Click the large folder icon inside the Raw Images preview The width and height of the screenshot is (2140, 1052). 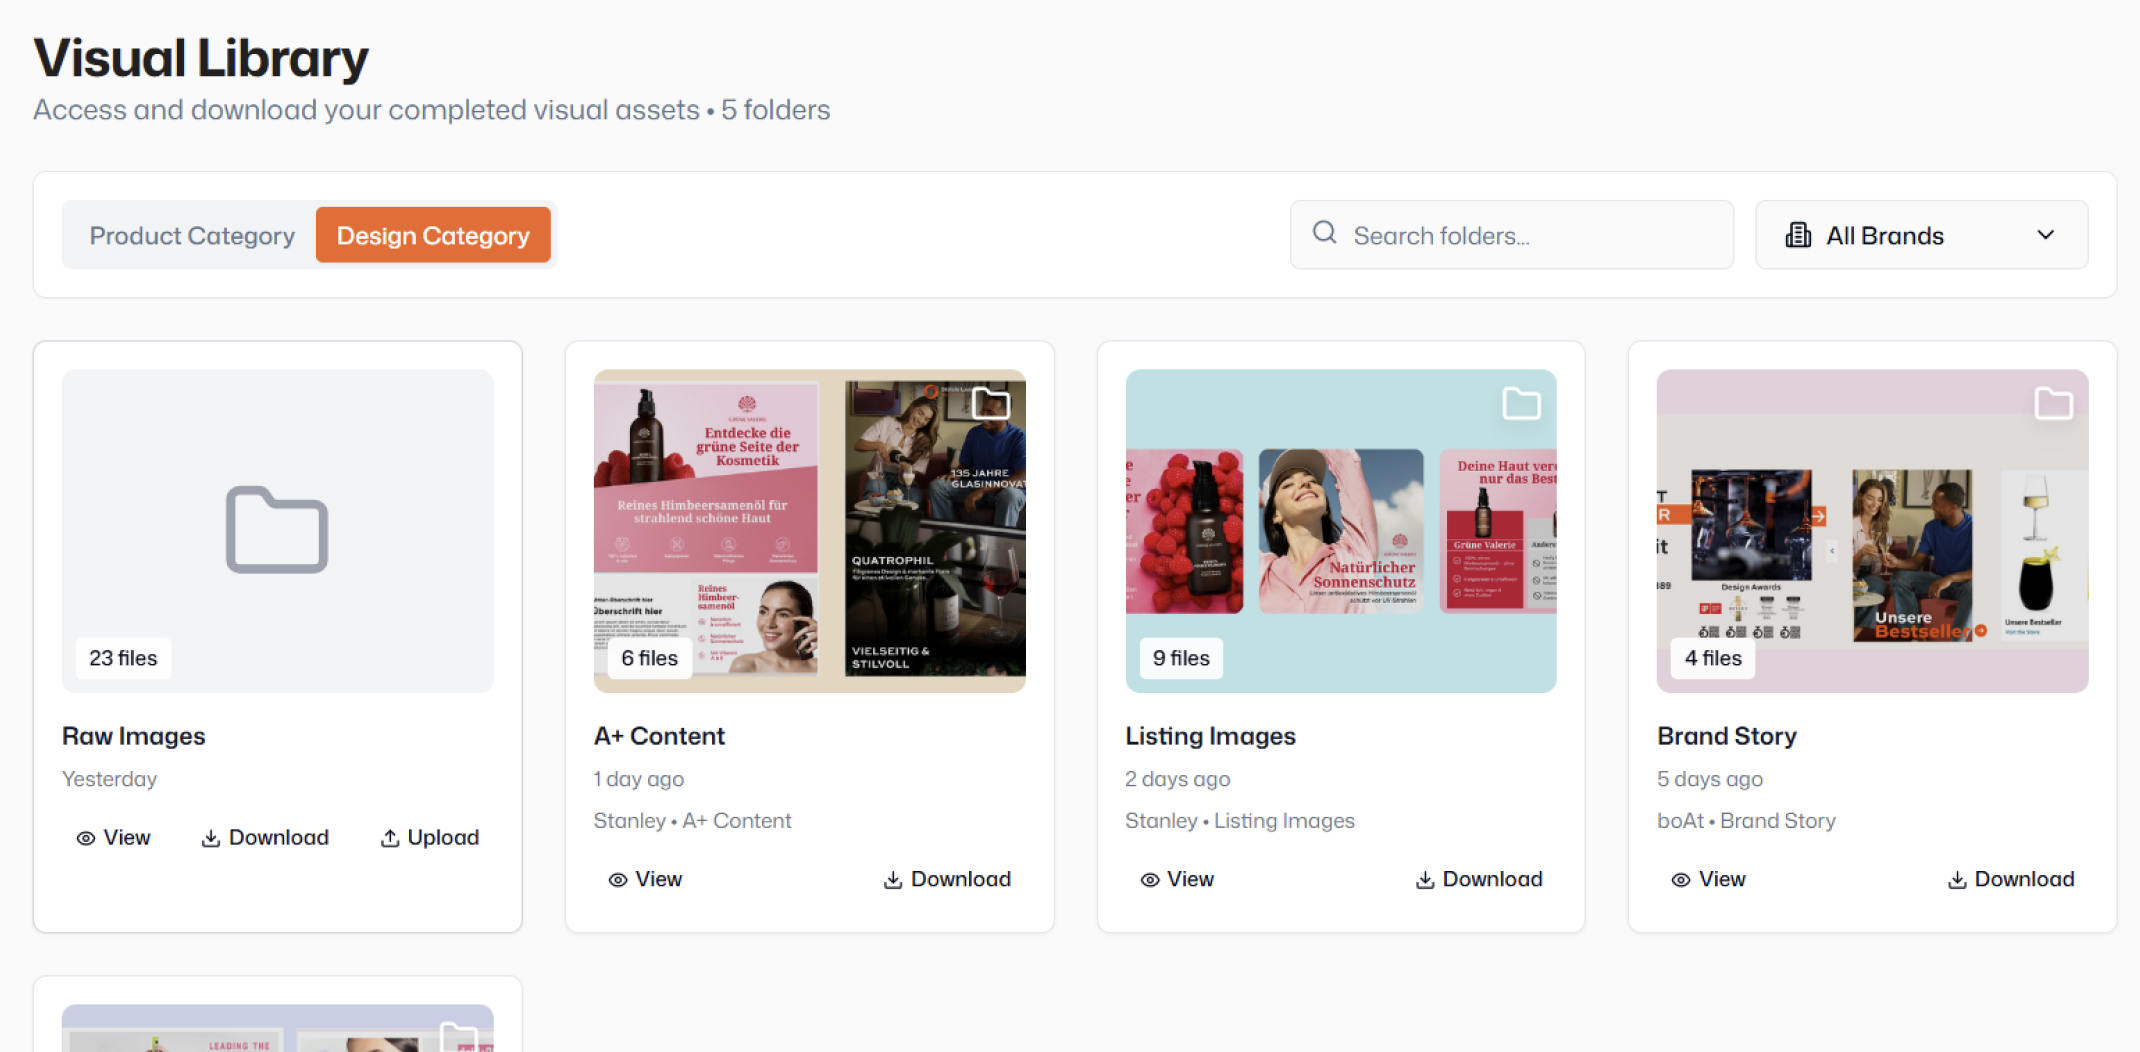coord(277,530)
